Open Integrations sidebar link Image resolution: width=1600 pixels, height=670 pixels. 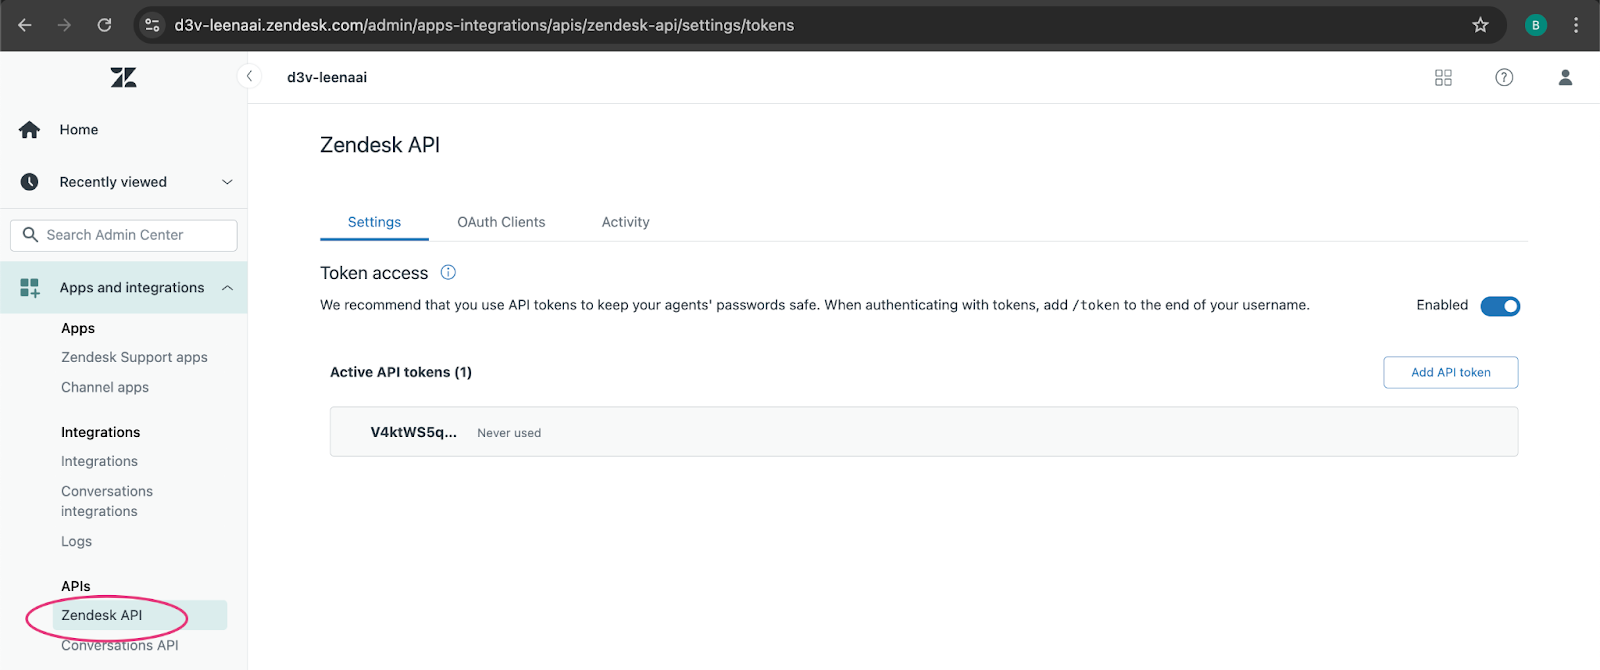click(x=99, y=461)
